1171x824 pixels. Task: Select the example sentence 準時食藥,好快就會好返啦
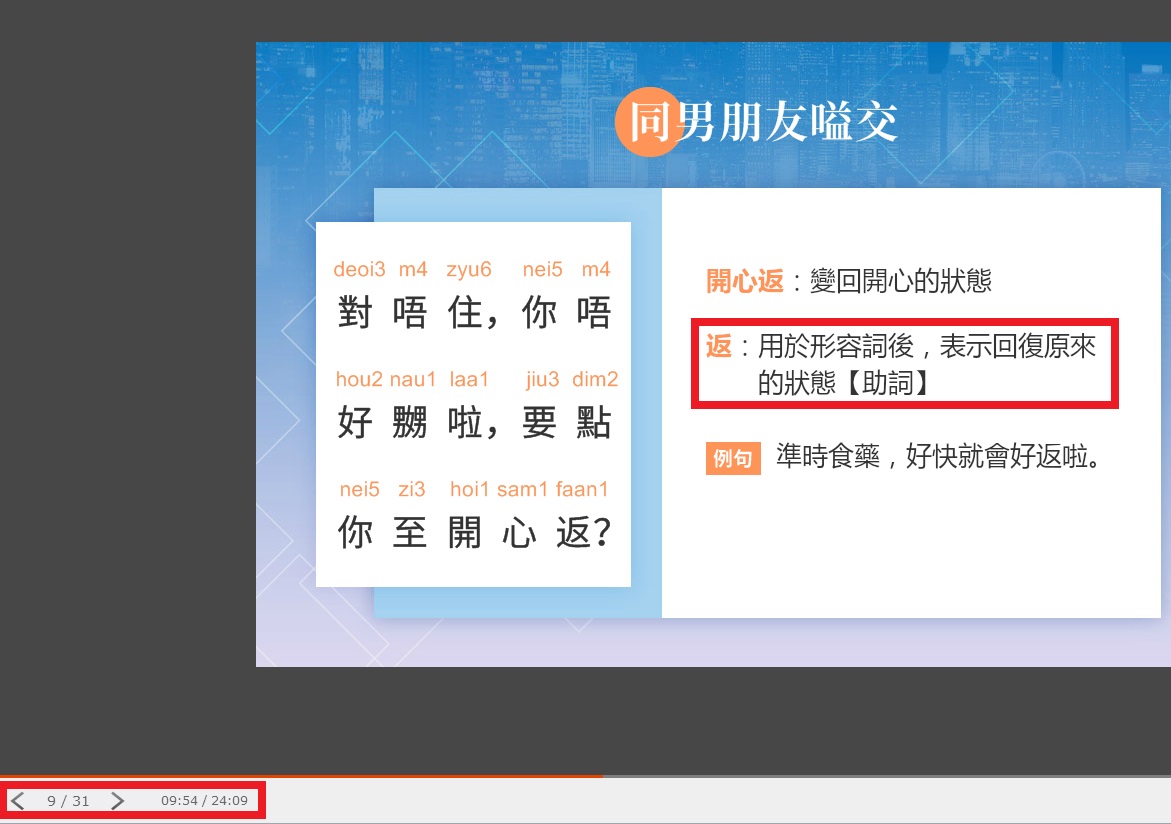click(938, 458)
